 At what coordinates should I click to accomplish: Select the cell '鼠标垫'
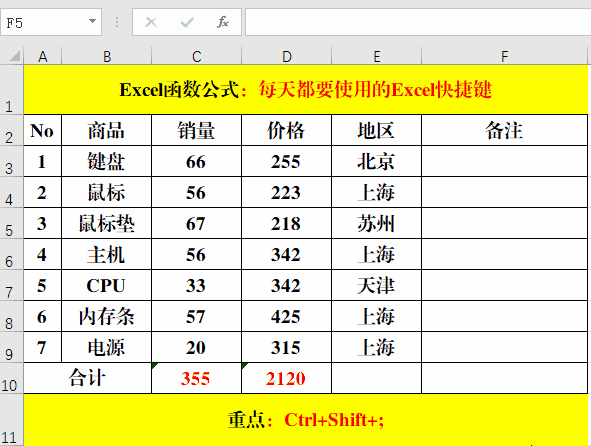(107, 223)
